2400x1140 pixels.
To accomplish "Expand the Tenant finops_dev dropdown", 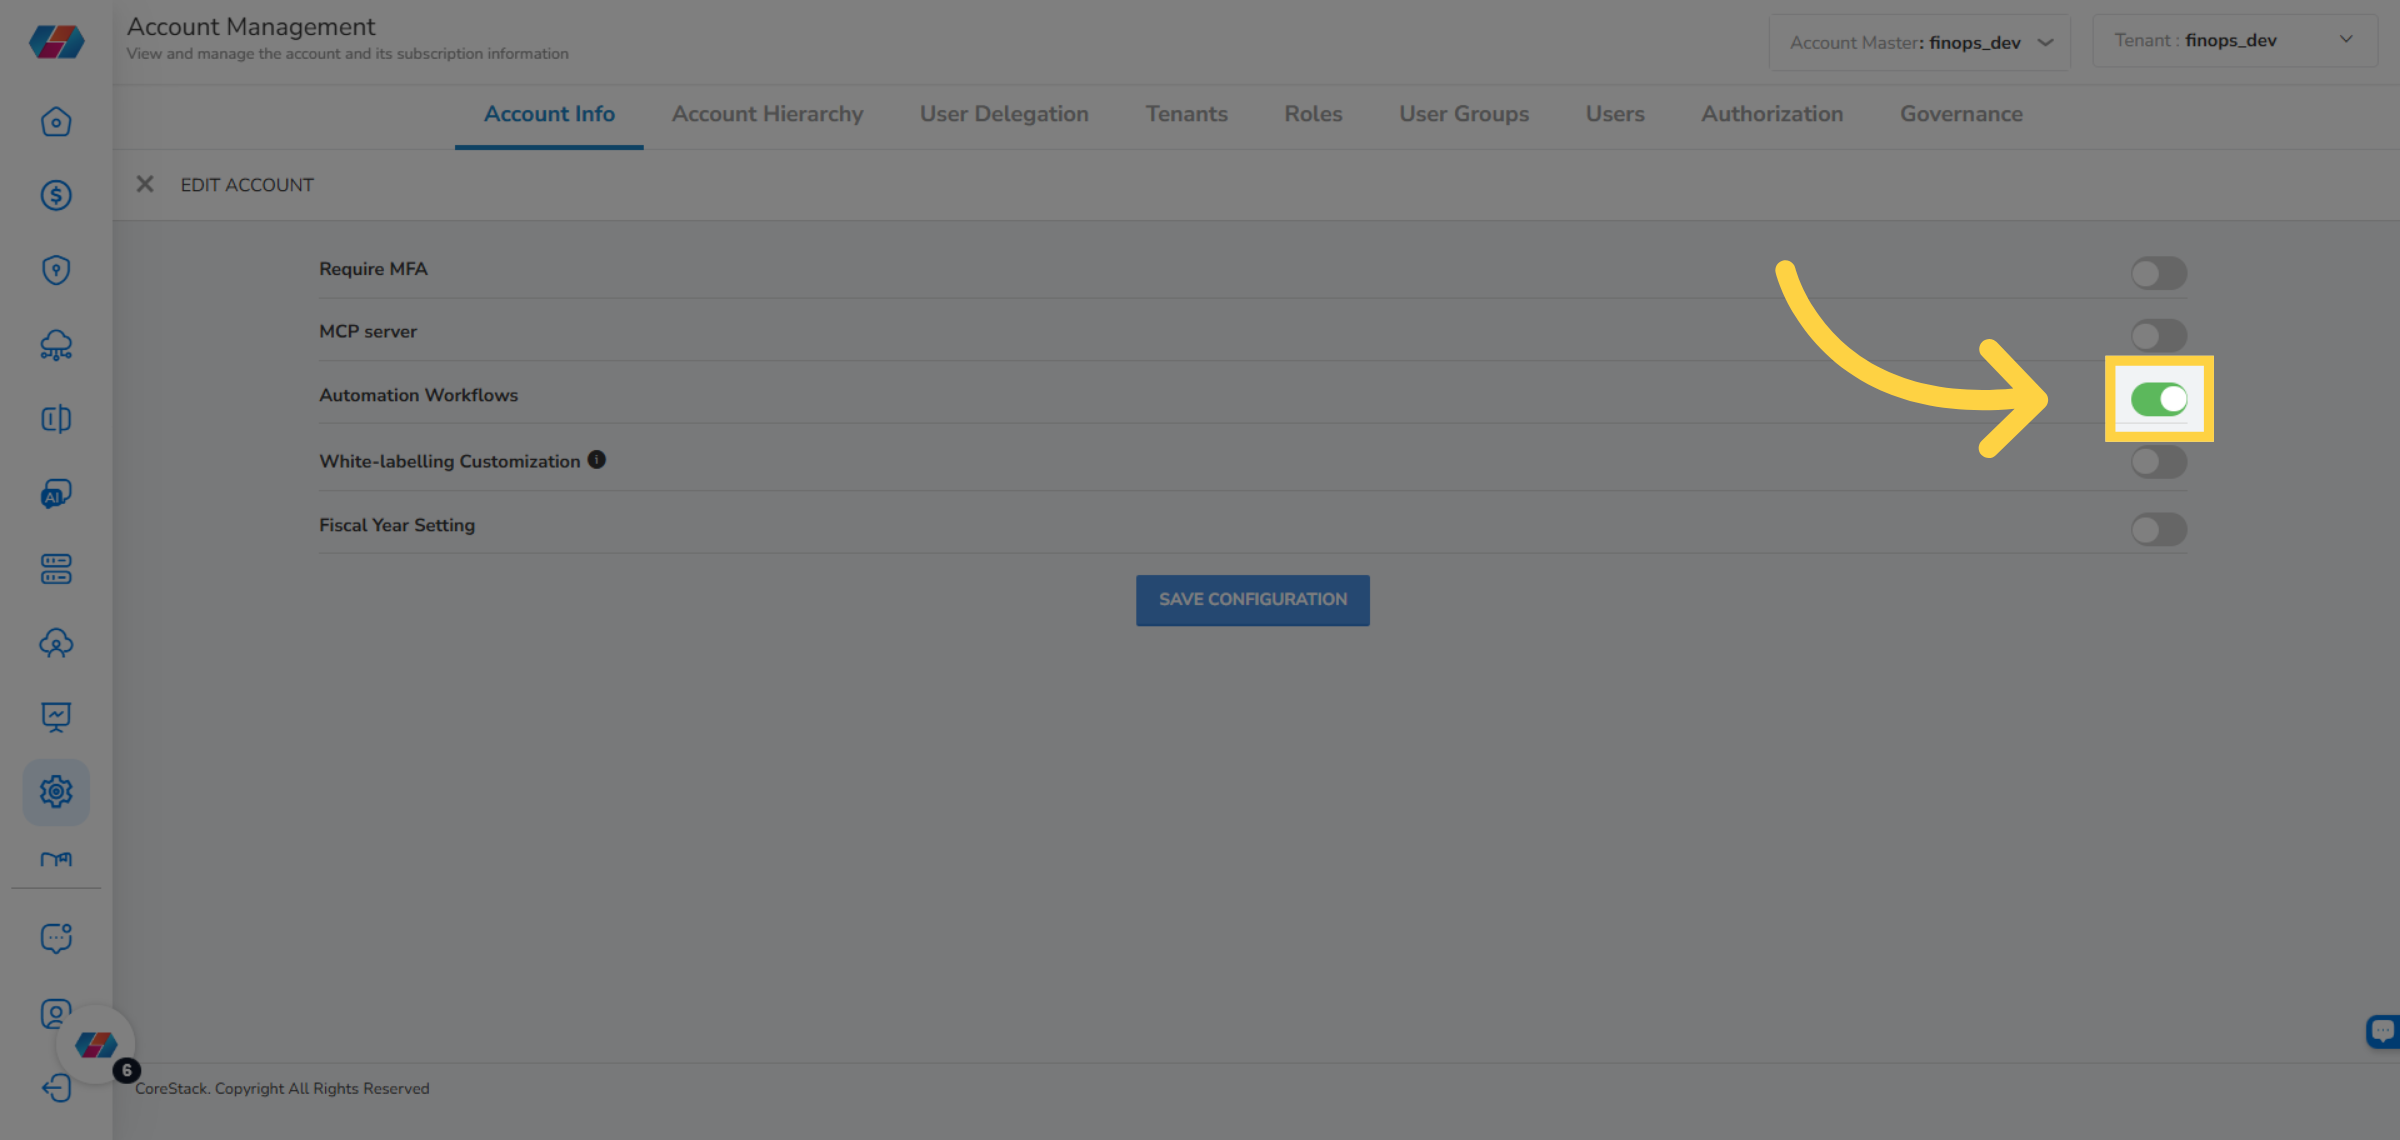I will (x=2234, y=41).
